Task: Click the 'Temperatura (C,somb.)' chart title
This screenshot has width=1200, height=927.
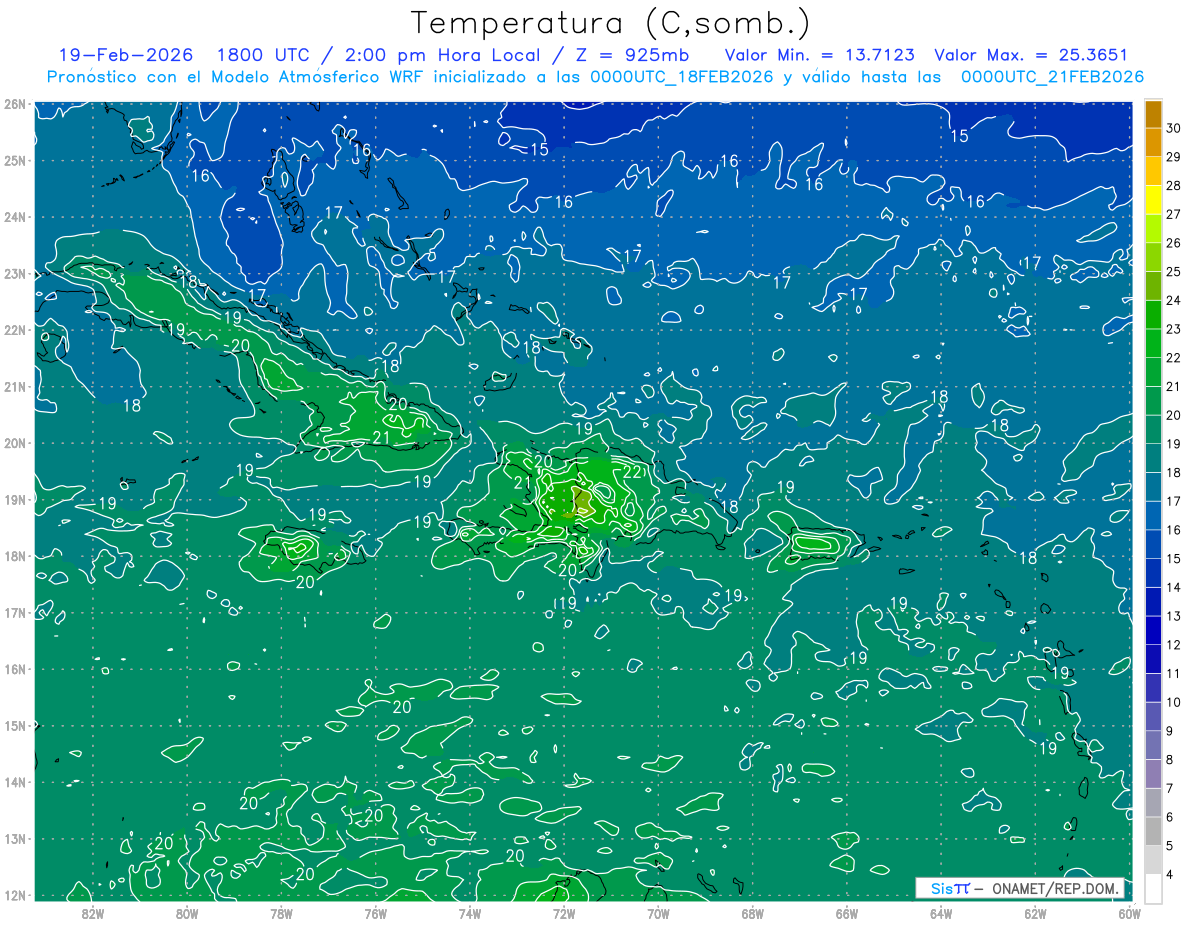Action: pos(611,23)
